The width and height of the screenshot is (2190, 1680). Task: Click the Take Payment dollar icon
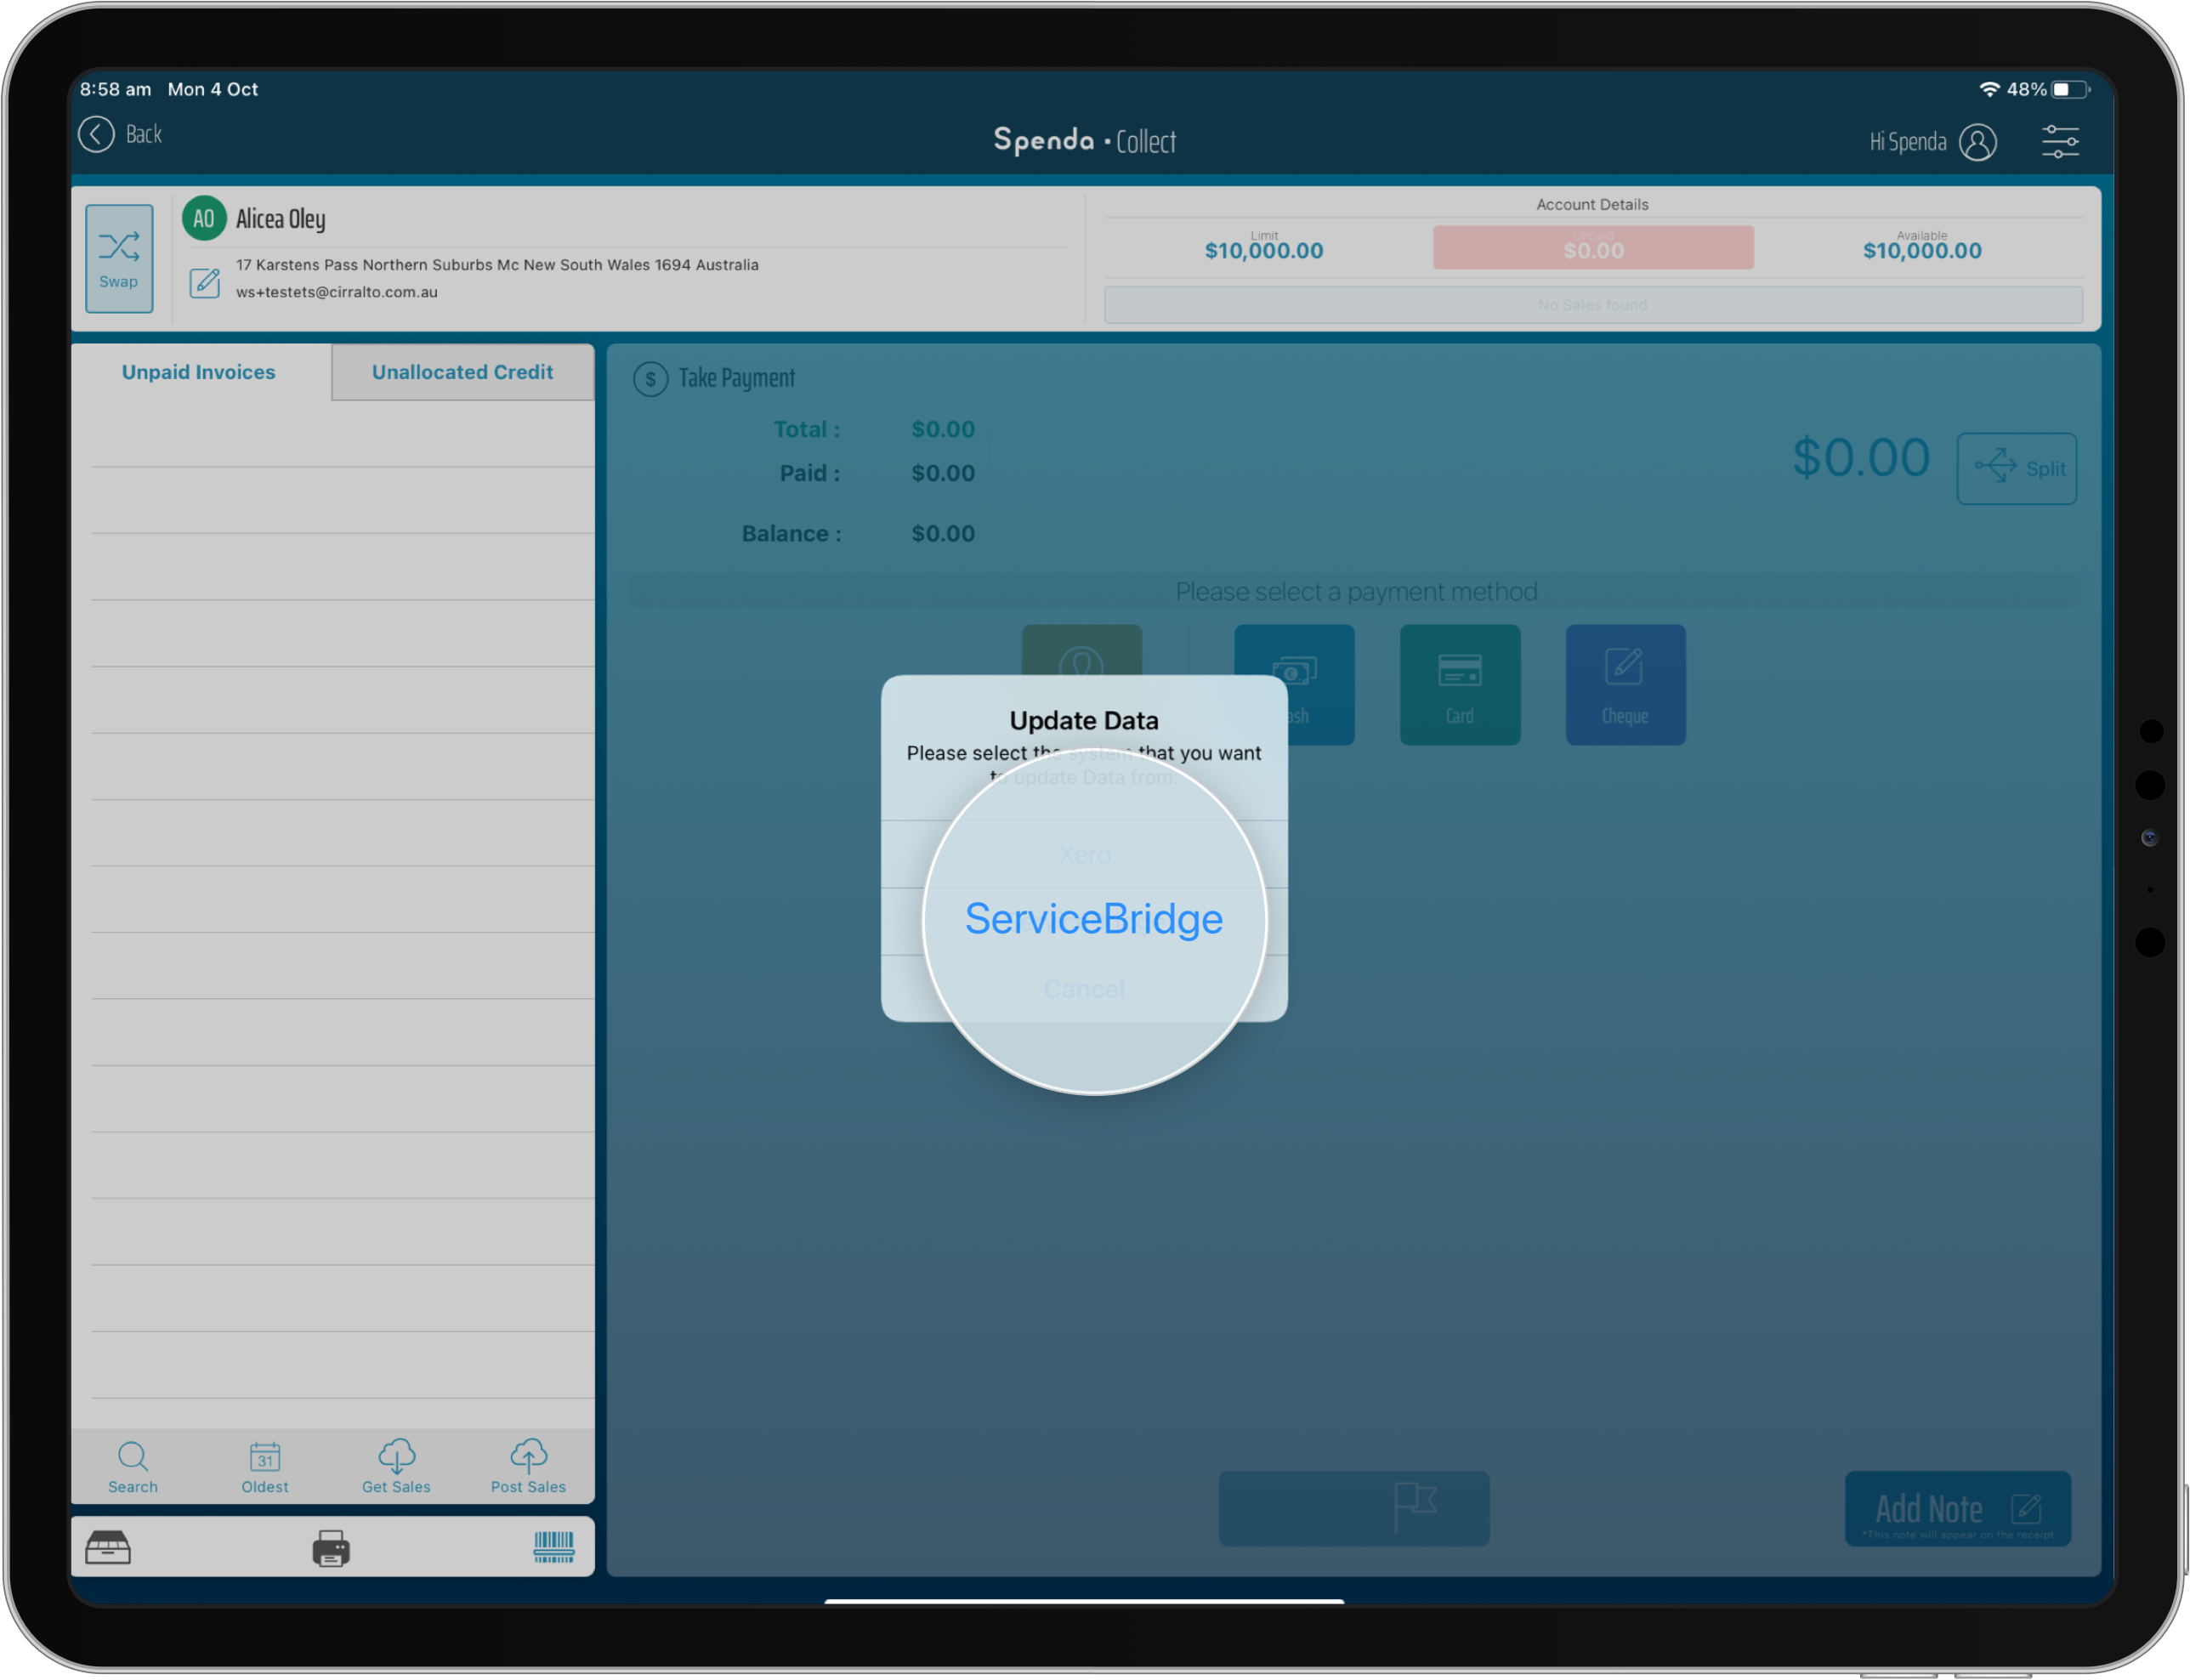[x=650, y=379]
